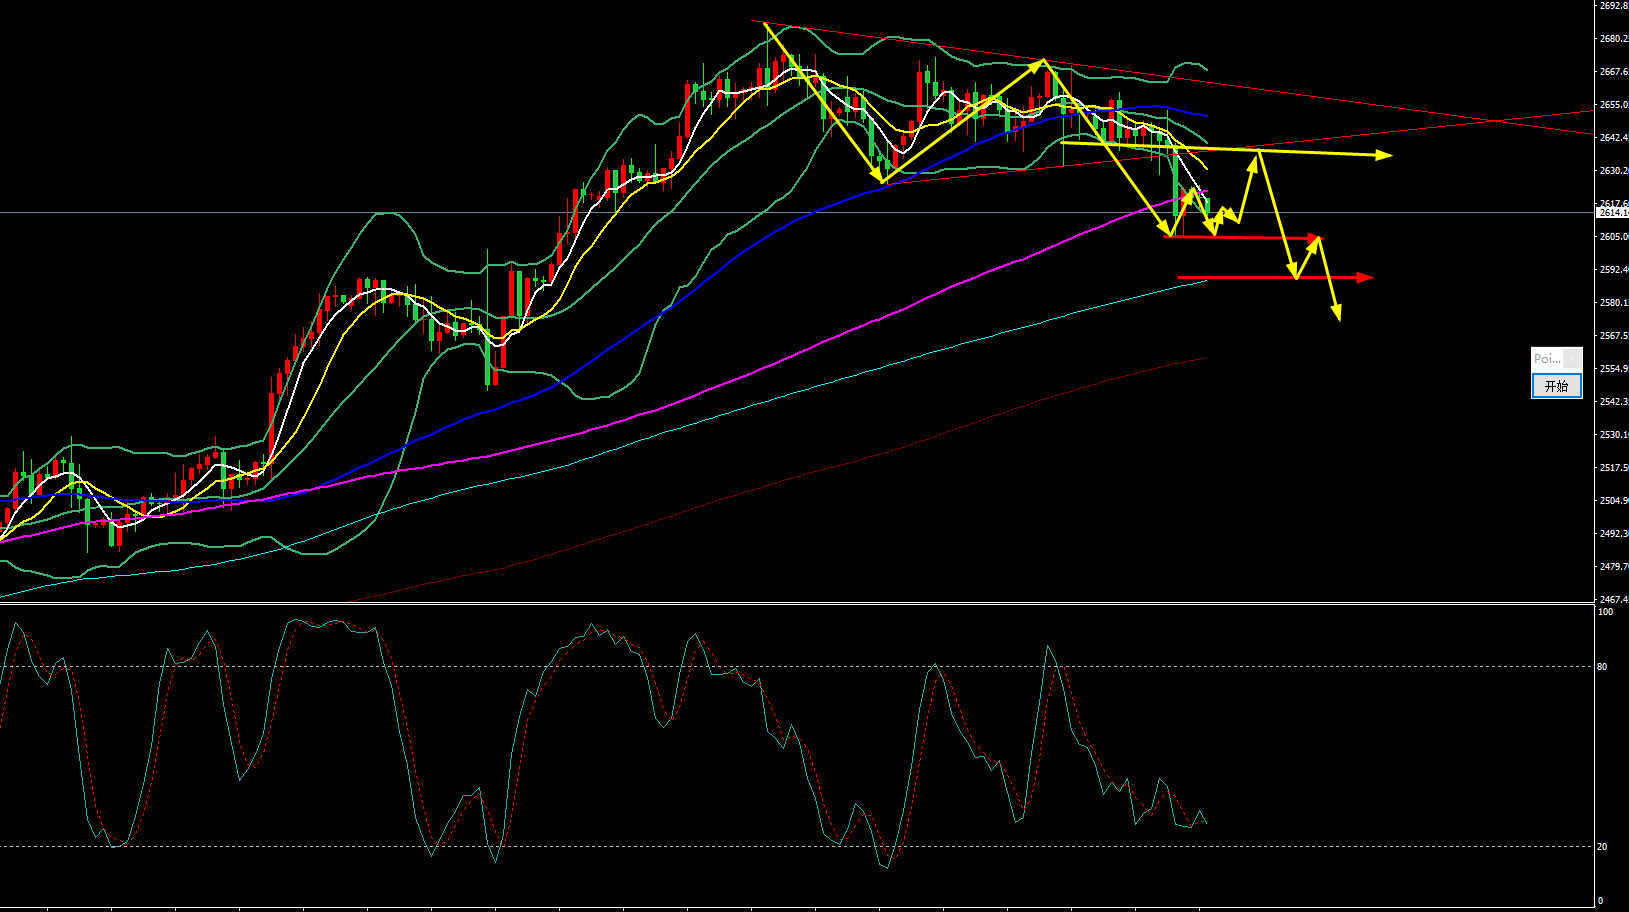Click the yellow arrowhead touching the yellow resistance line
Viewport: 1629px width, 912px height.
coord(1253,159)
